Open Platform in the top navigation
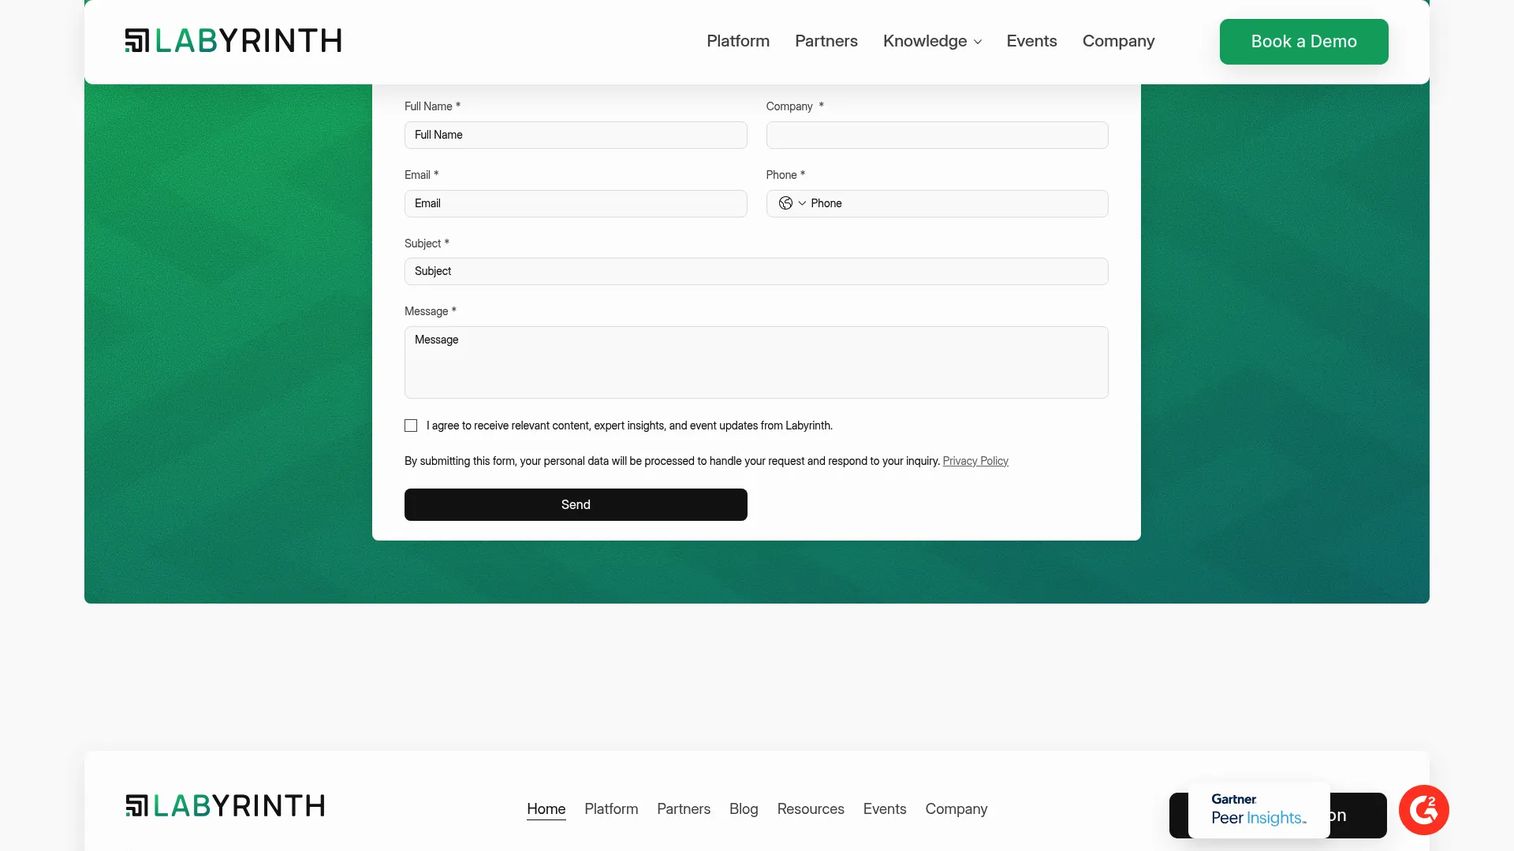The height and width of the screenshot is (851, 1514). click(738, 41)
